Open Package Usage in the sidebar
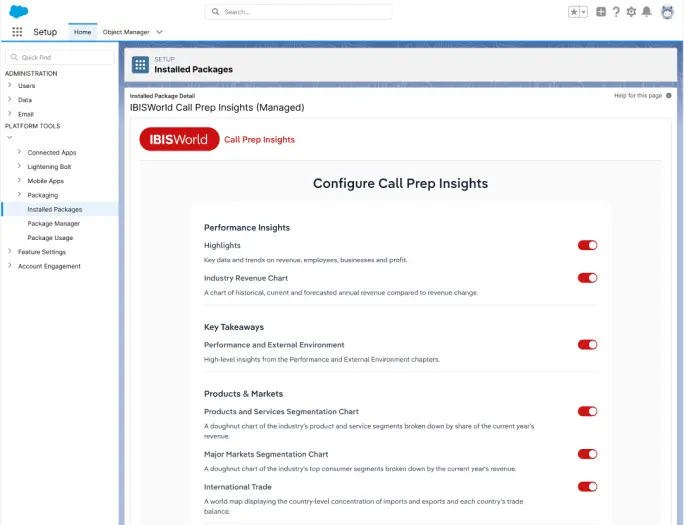Viewport: 684px width, 525px height. [x=50, y=238]
